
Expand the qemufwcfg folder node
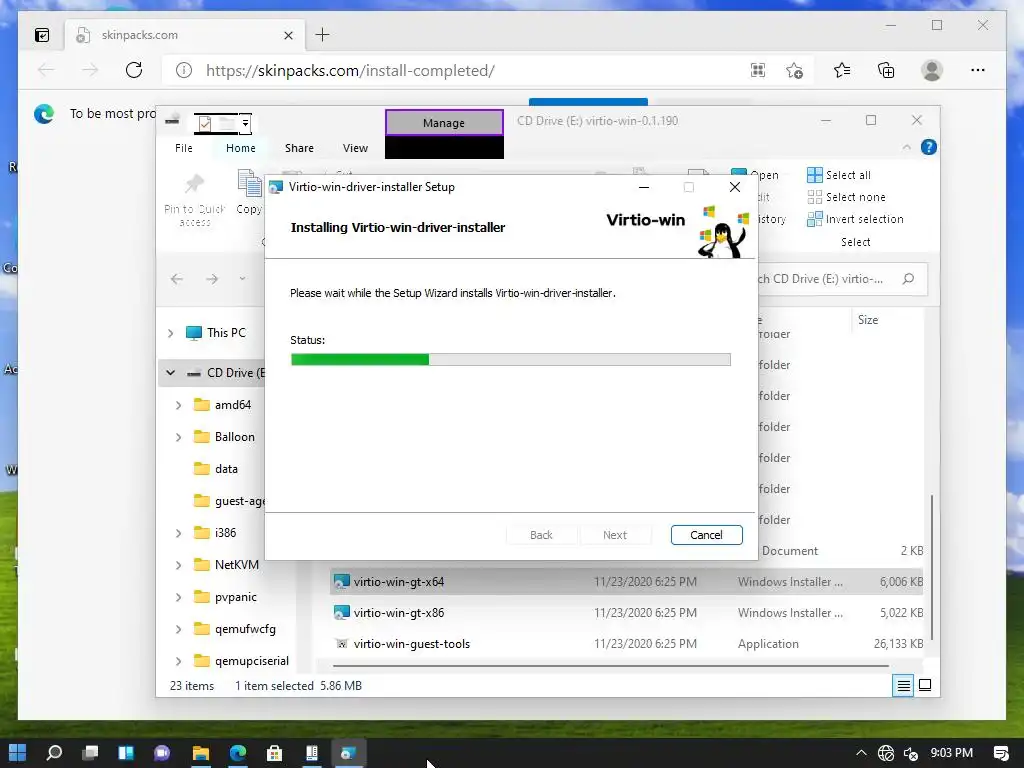(x=178, y=629)
